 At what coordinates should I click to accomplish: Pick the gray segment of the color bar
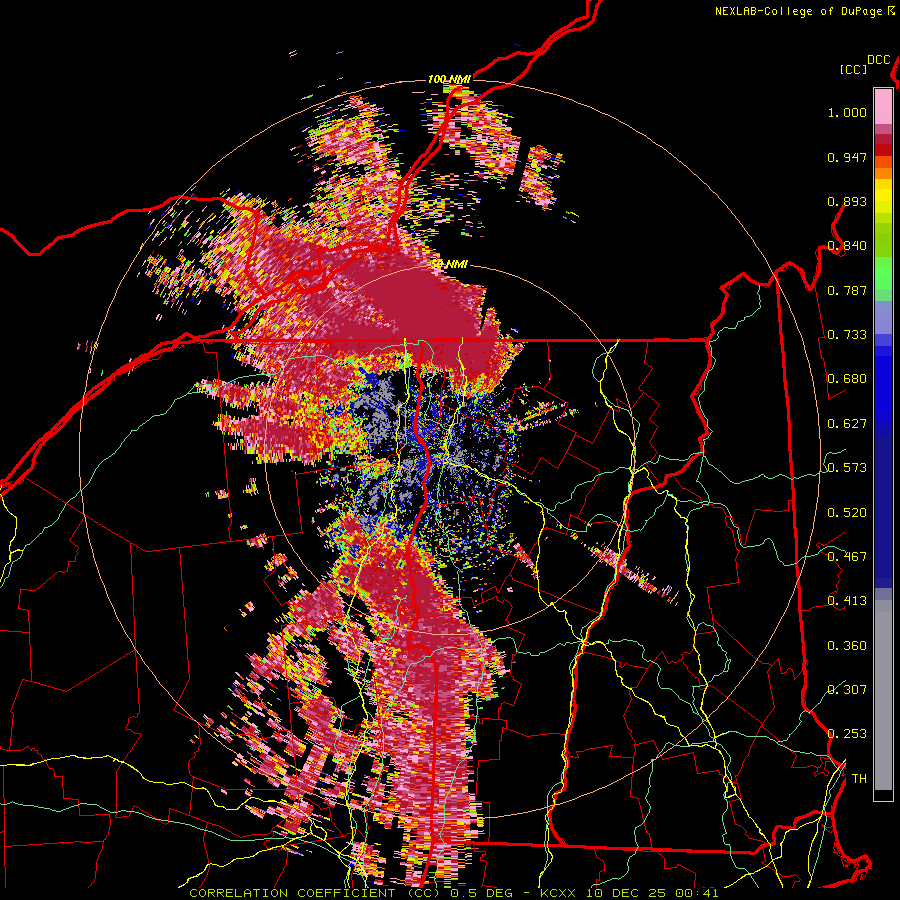tap(883, 695)
